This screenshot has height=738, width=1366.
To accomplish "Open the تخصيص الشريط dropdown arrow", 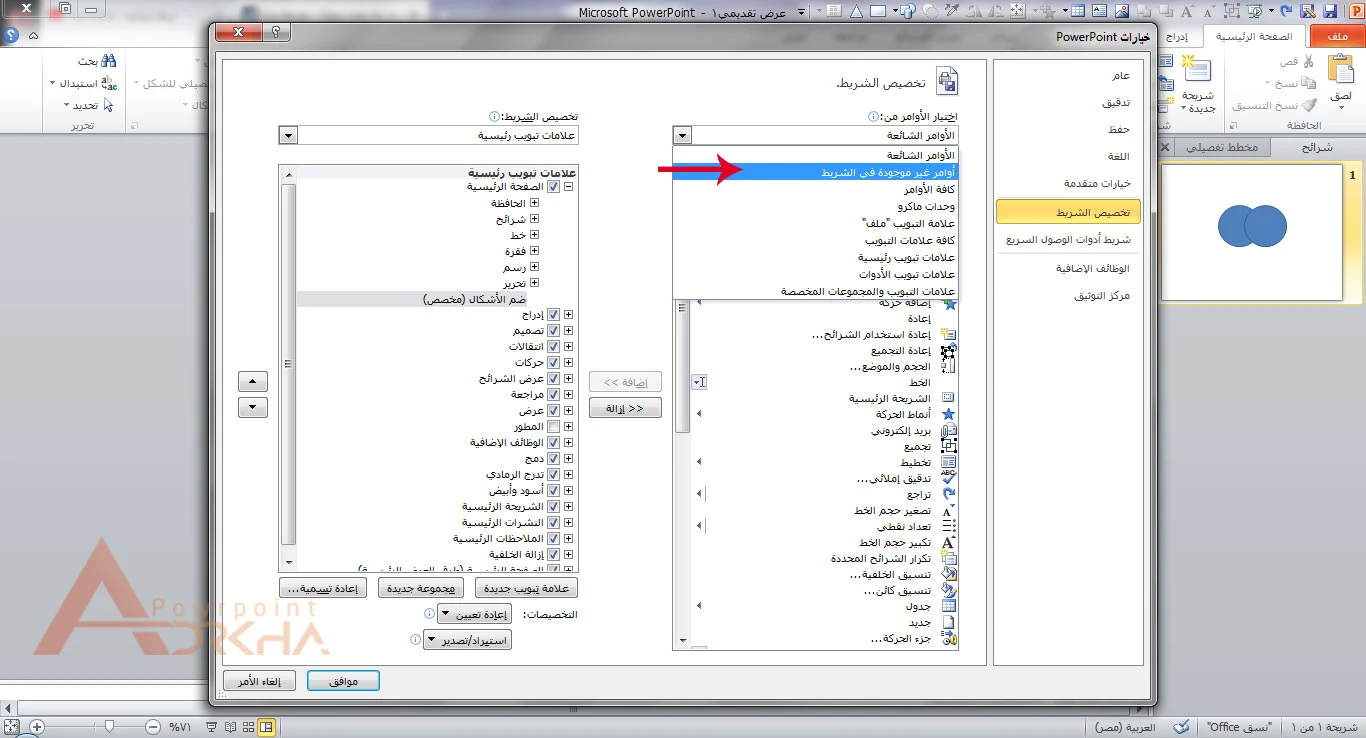I will (289, 135).
